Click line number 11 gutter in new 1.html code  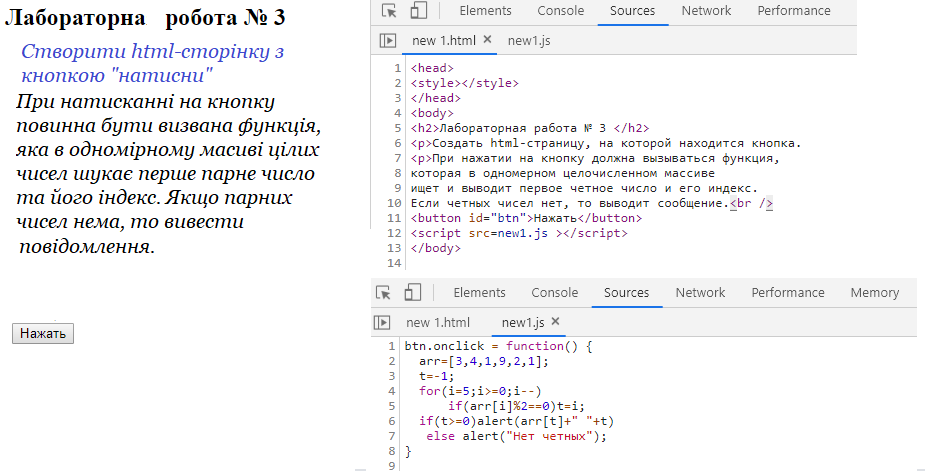pos(393,218)
